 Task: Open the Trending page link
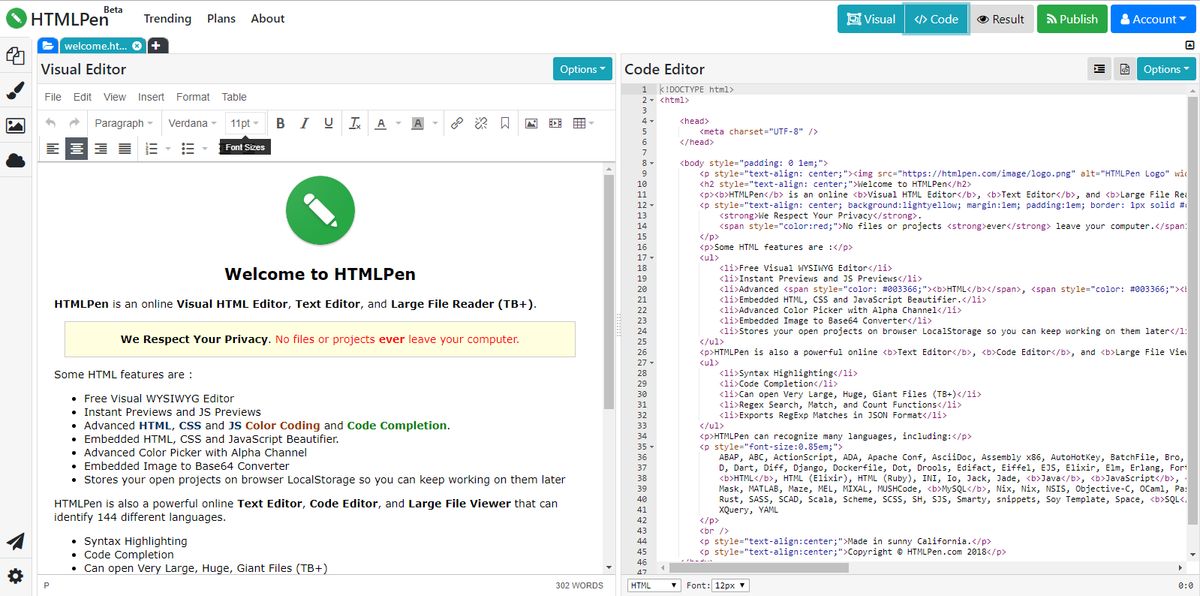[167, 18]
